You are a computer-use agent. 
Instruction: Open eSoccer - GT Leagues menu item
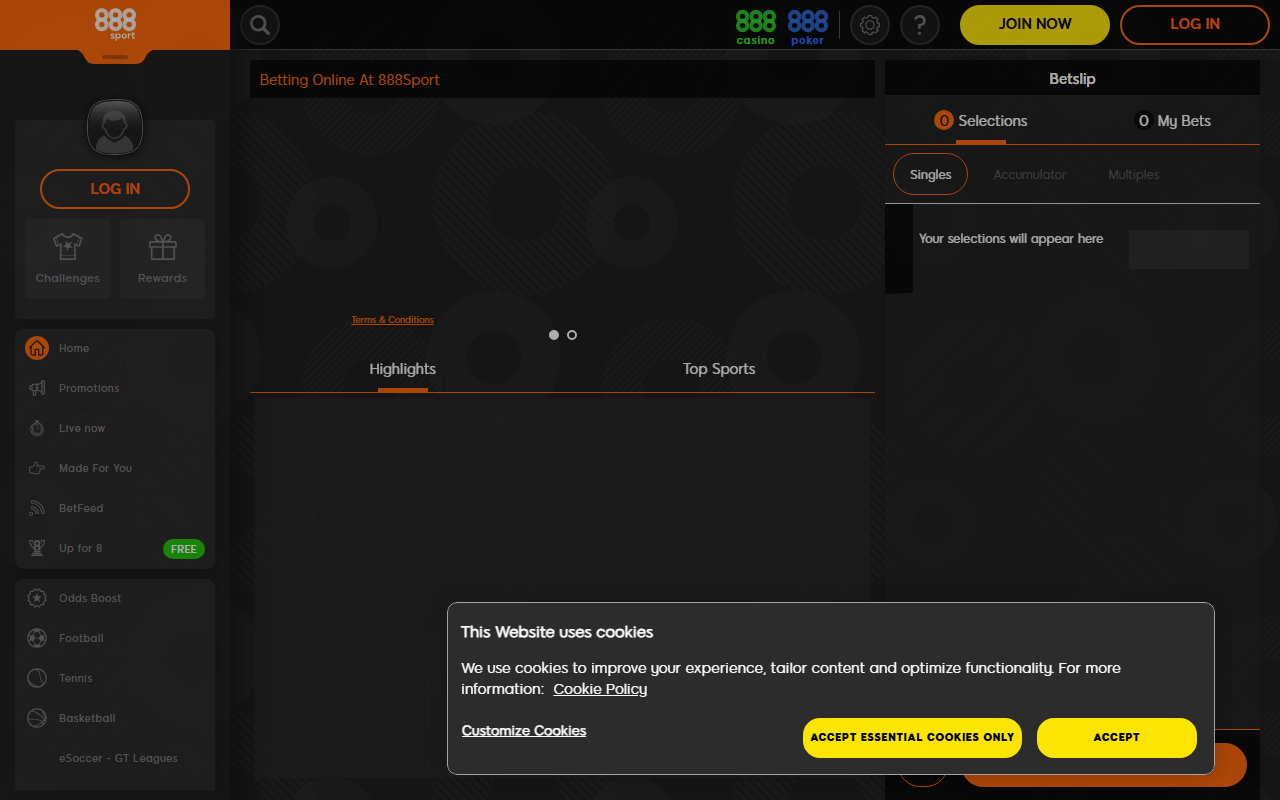118,758
